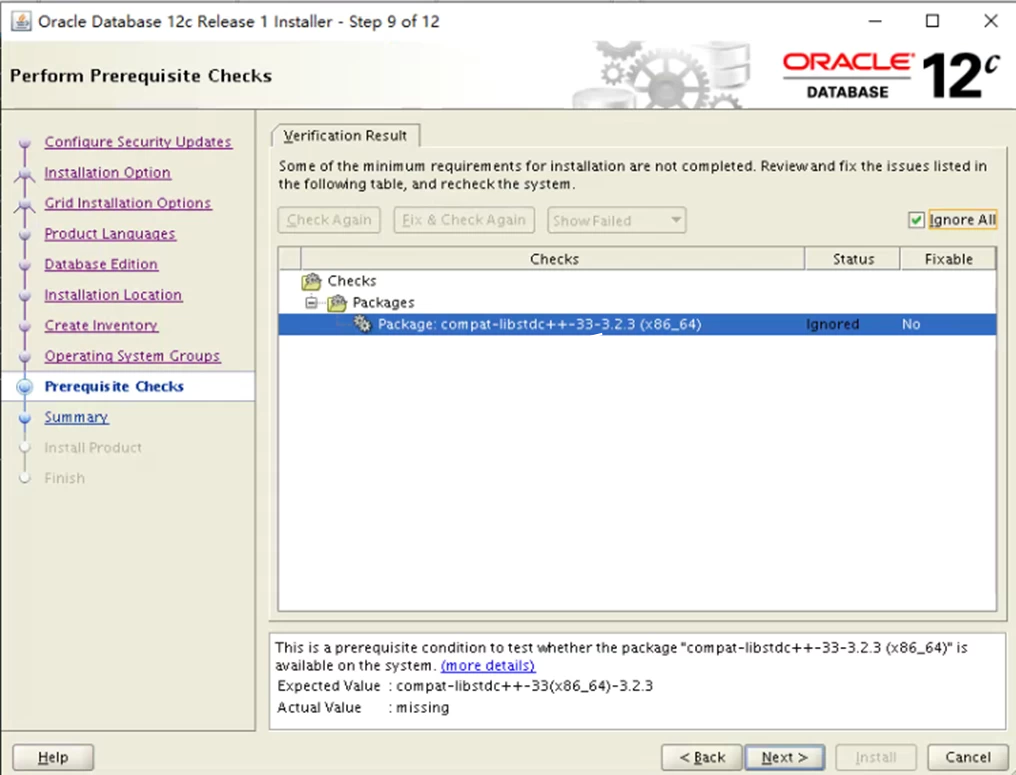Click the gear icon beside compat-libstdc++ package

(362, 324)
